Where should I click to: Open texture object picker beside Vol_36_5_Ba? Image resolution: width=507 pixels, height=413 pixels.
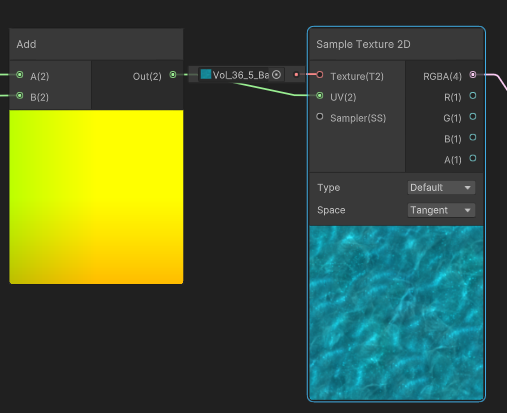(x=276, y=75)
